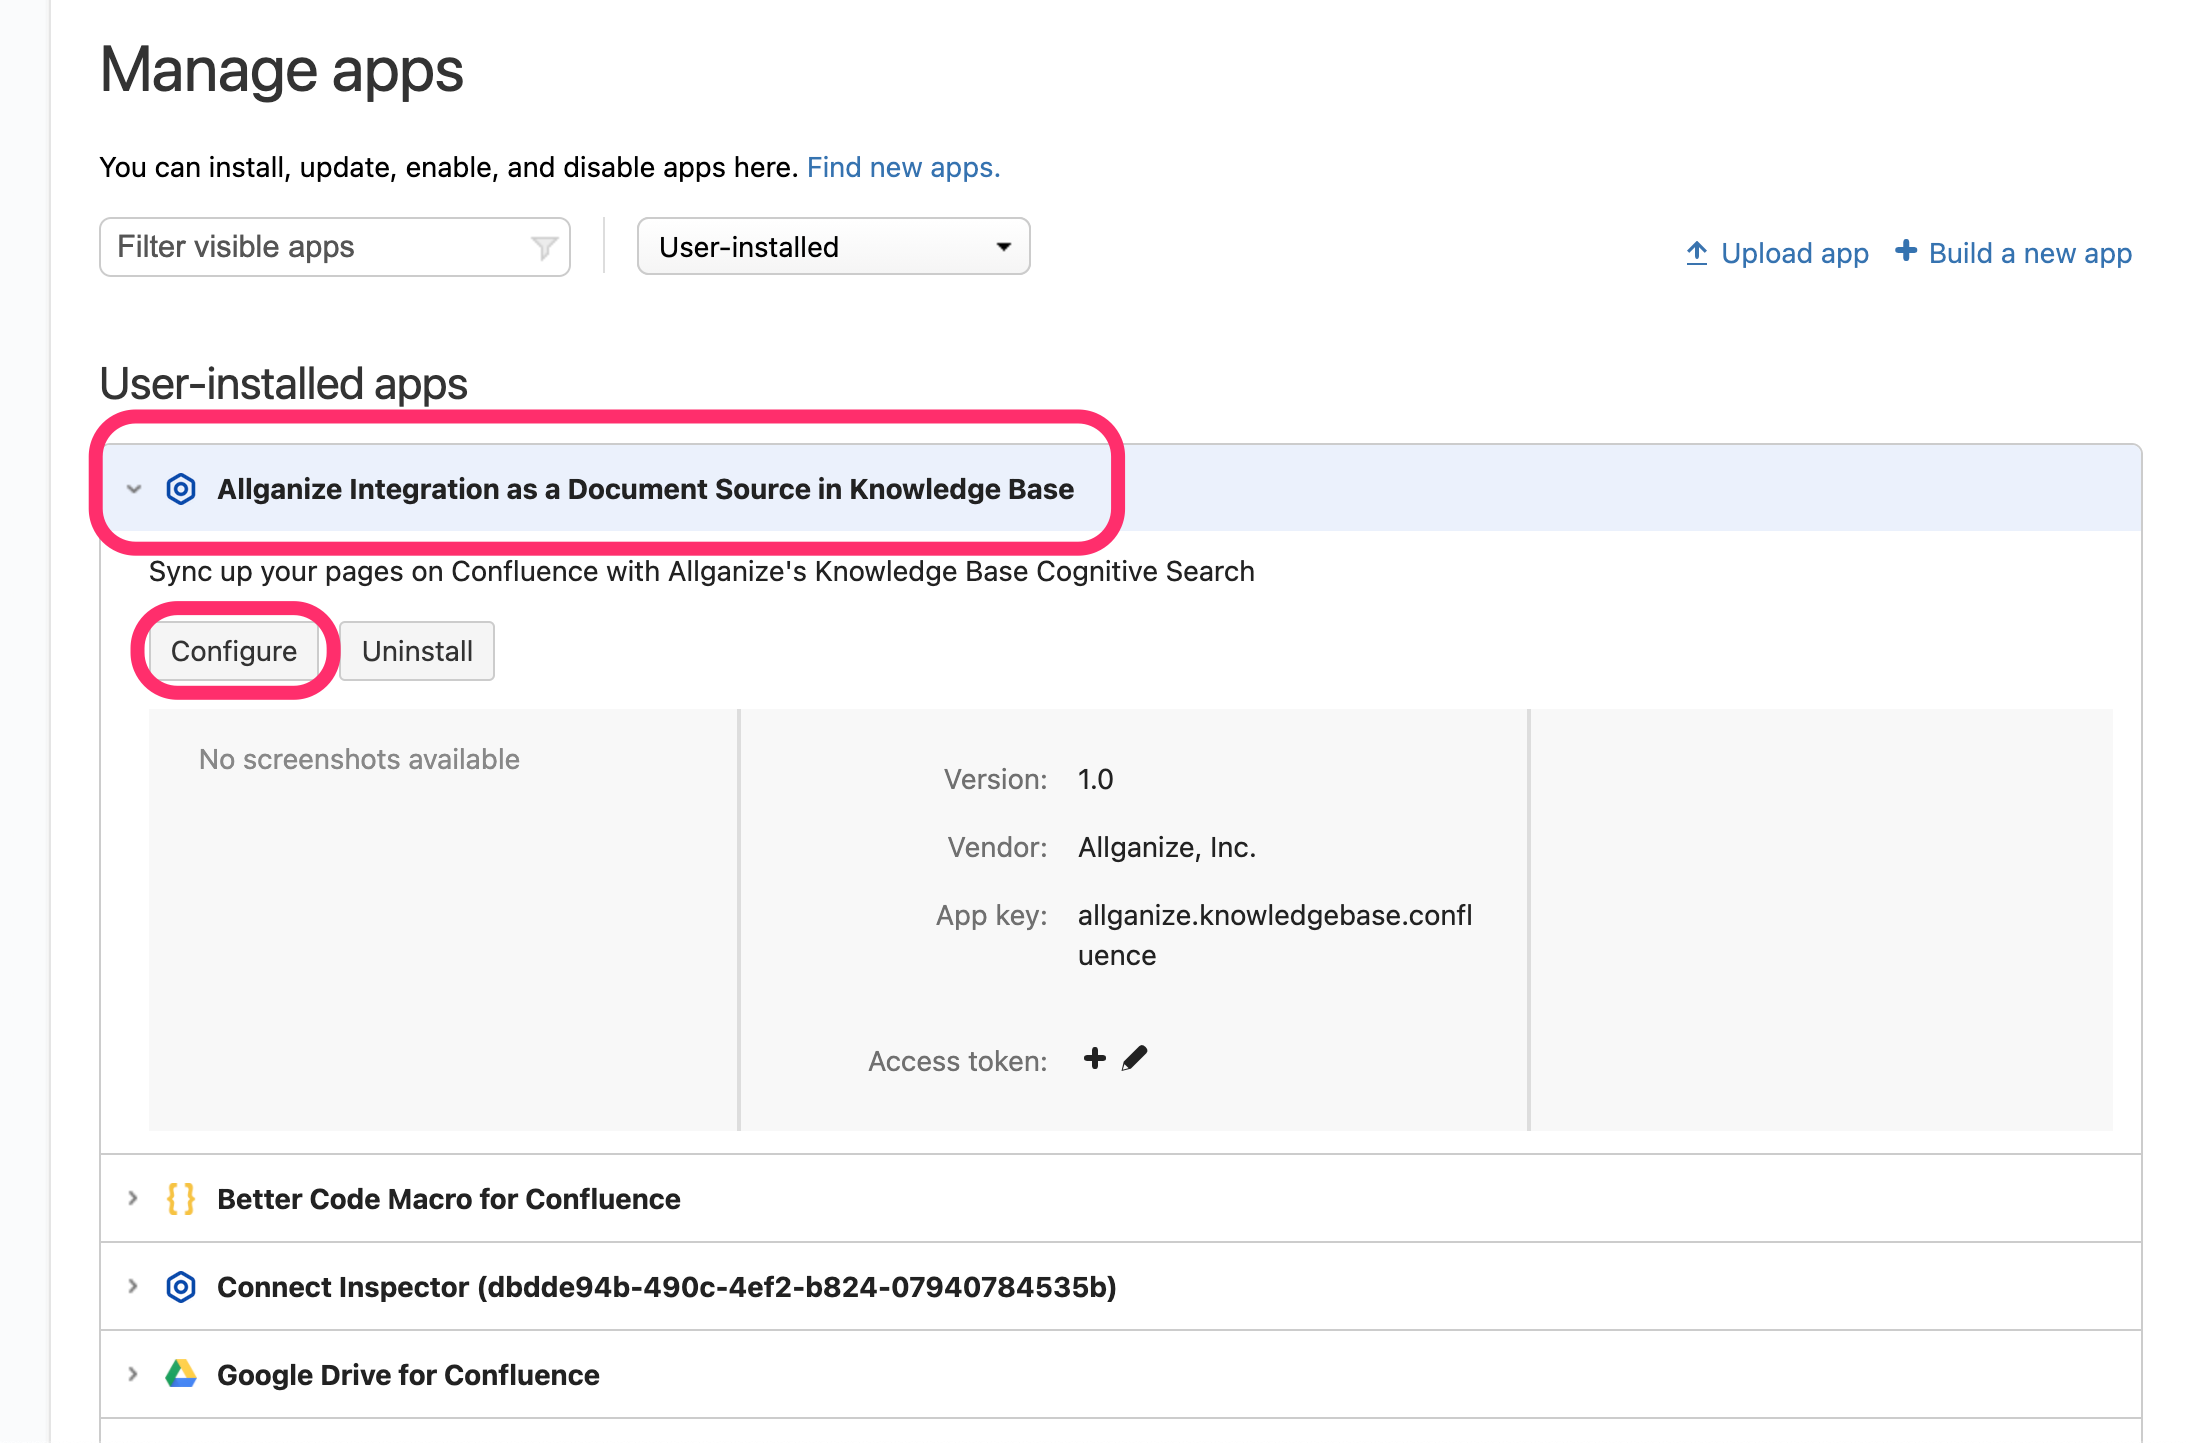The width and height of the screenshot is (2186, 1443).
Task: Expand the Connect Inspector row
Action: [x=133, y=1286]
